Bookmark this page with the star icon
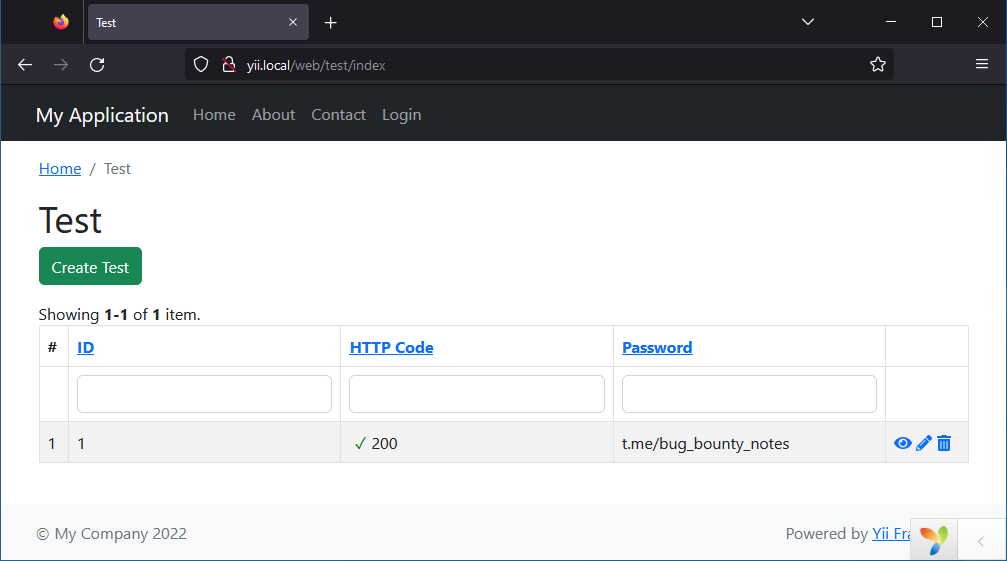Viewport: 1007px width, 561px height. tap(877, 64)
